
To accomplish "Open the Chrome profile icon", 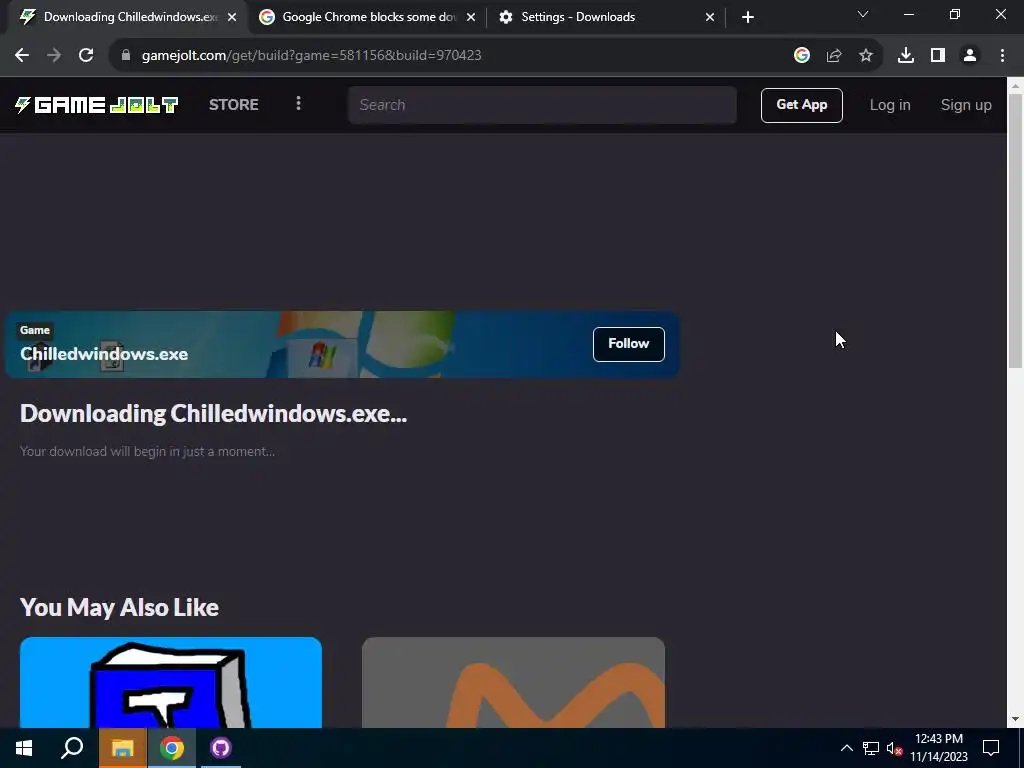I will (970, 56).
